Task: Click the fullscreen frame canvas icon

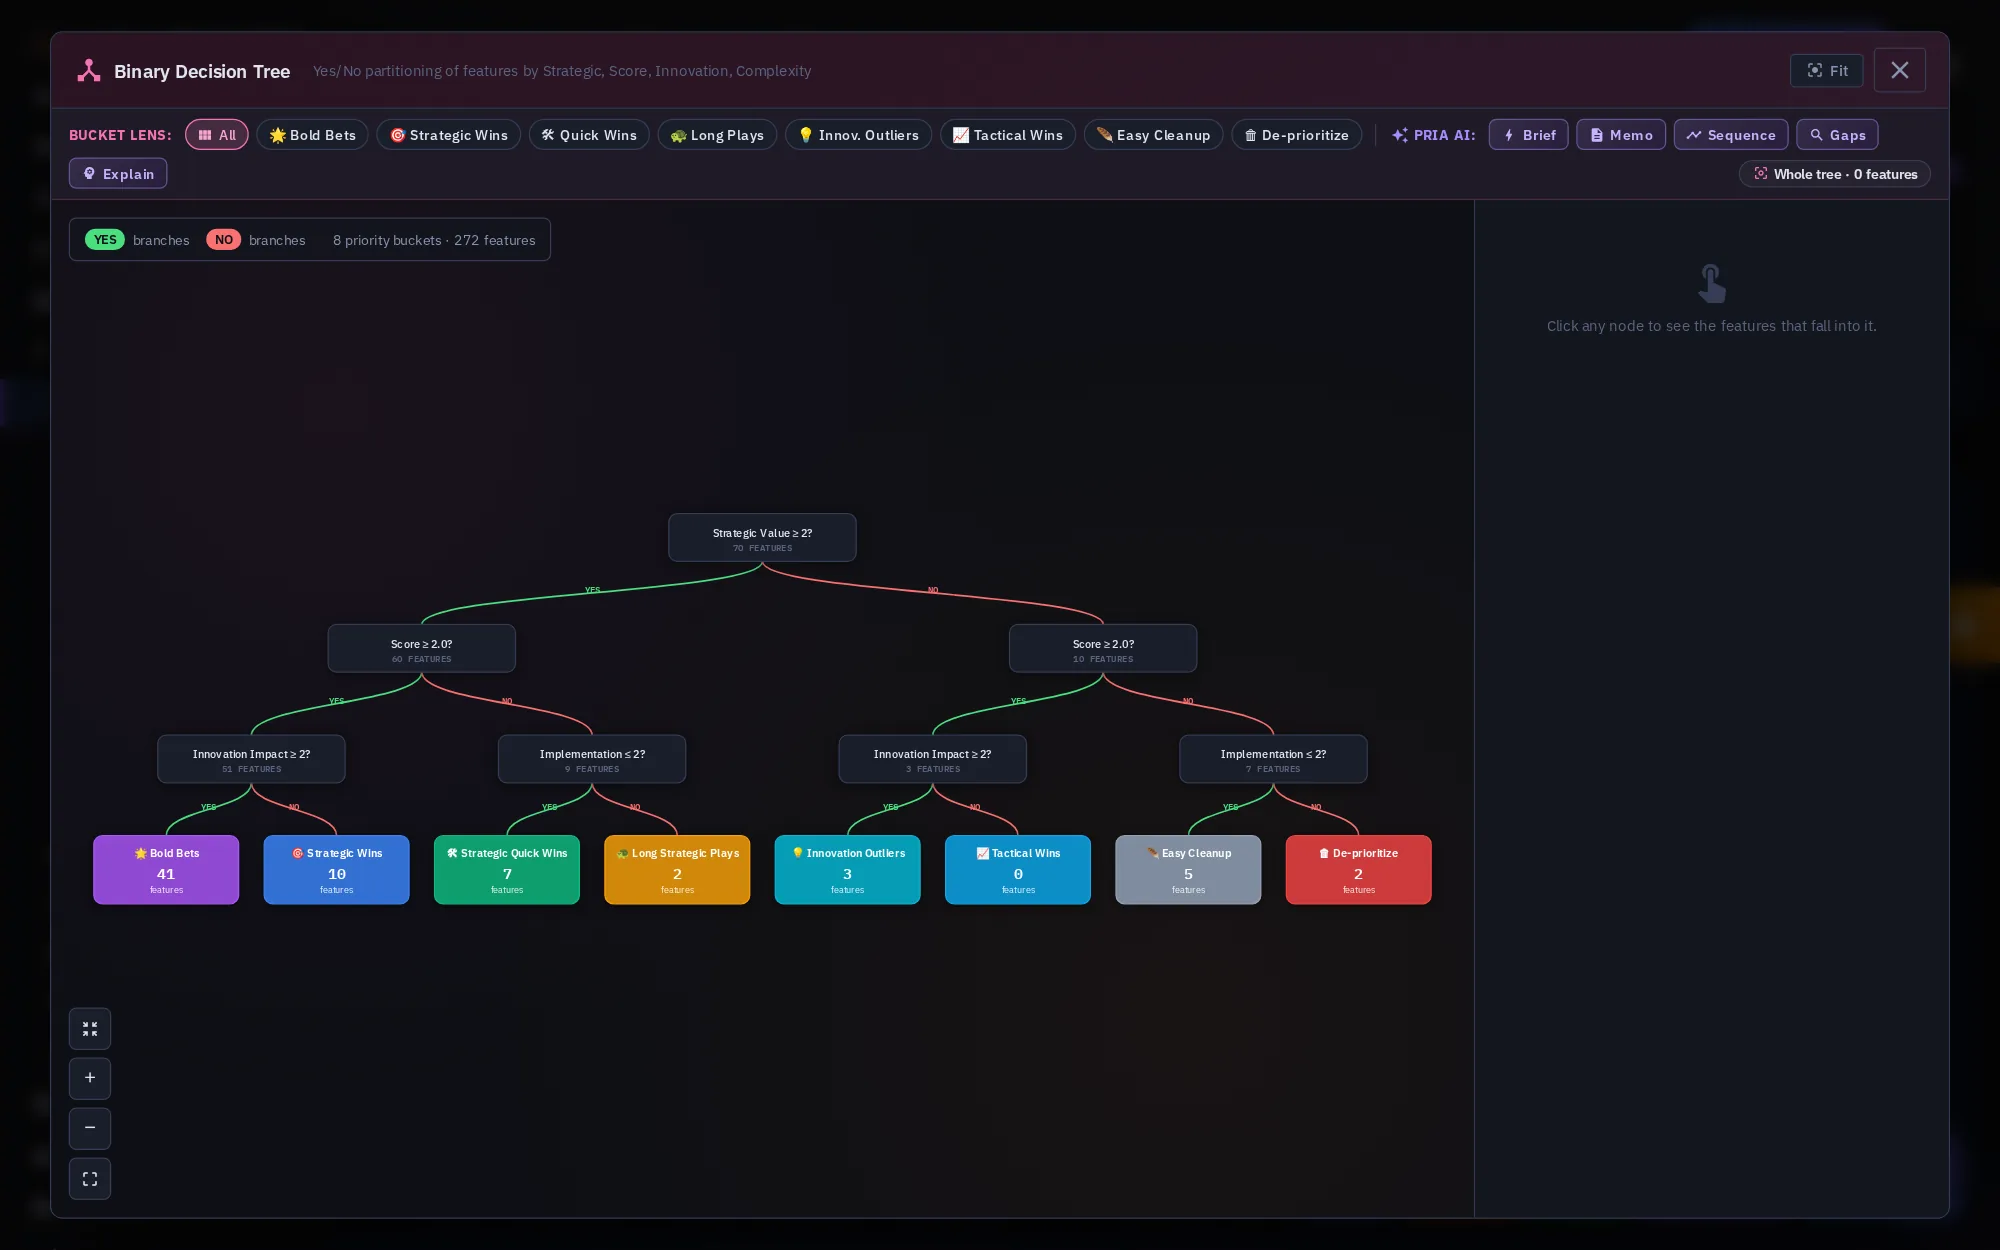Action: [x=90, y=1179]
